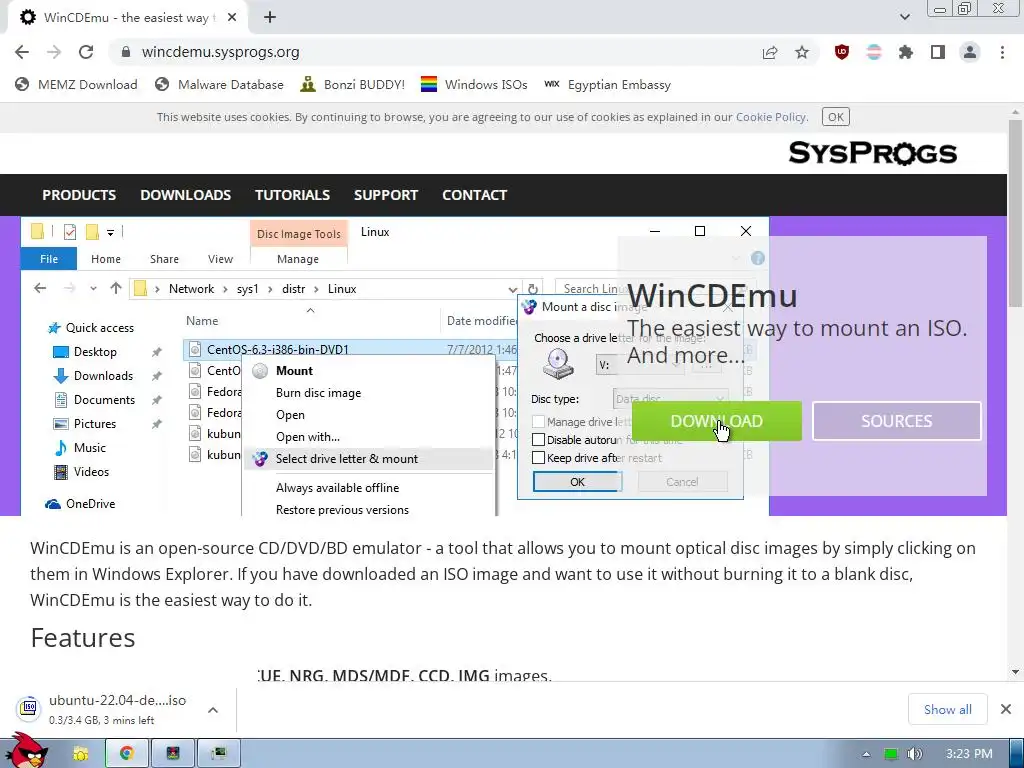
Task: Click the SOURCES button
Action: (897, 421)
